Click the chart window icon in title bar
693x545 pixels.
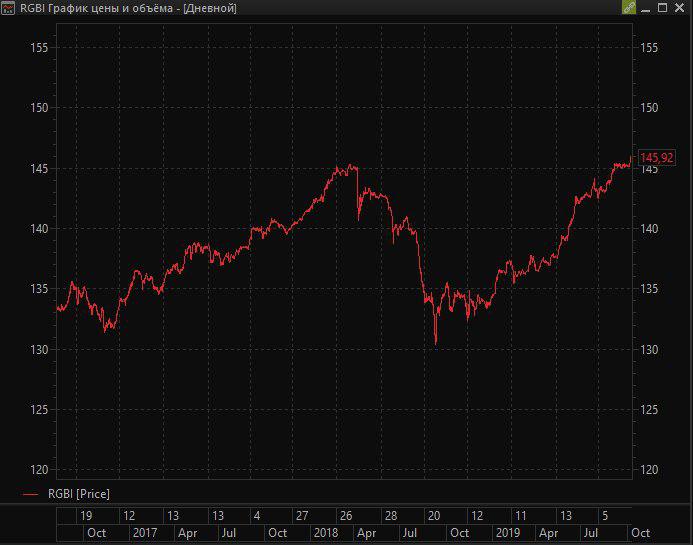[x=9, y=8]
